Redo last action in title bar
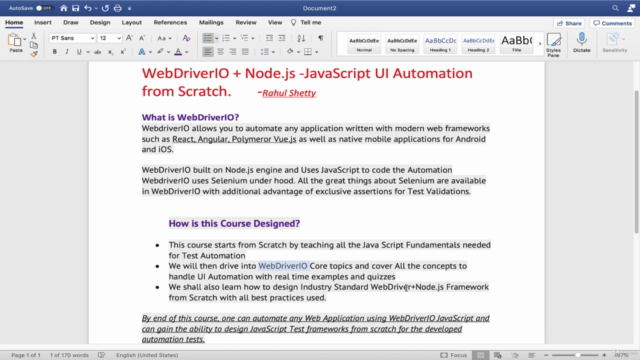The image size is (640, 360). coord(105,8)
